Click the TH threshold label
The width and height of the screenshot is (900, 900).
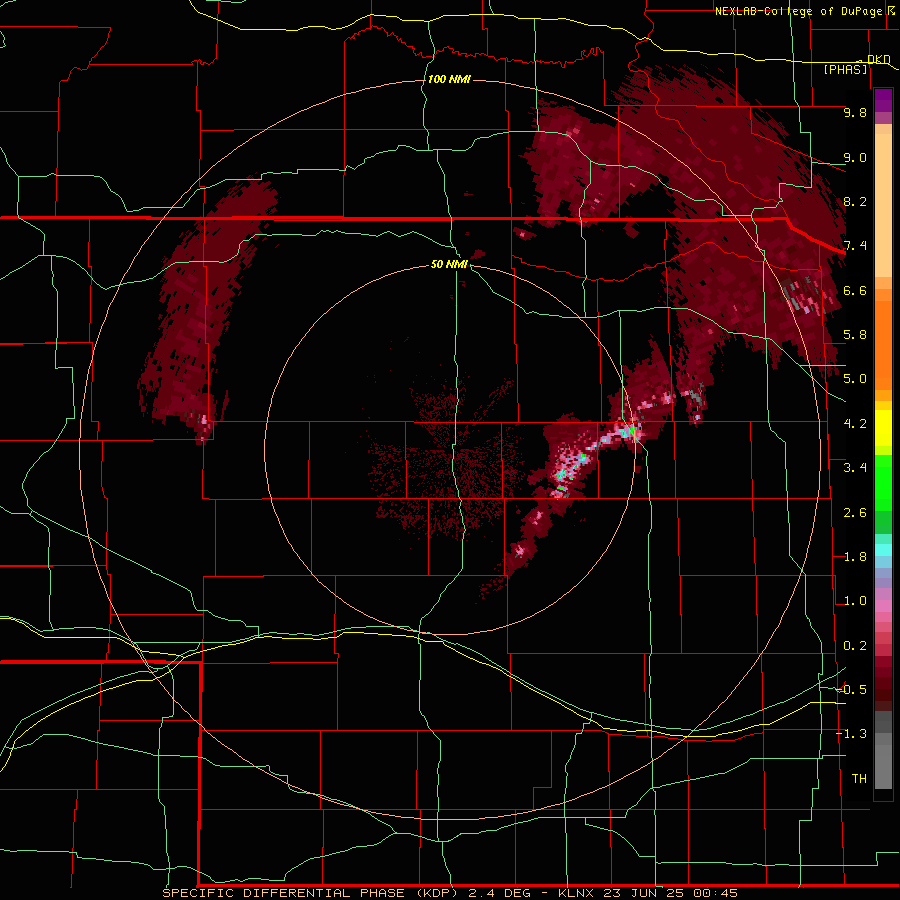pyautogui.click(x=859, y=779)
